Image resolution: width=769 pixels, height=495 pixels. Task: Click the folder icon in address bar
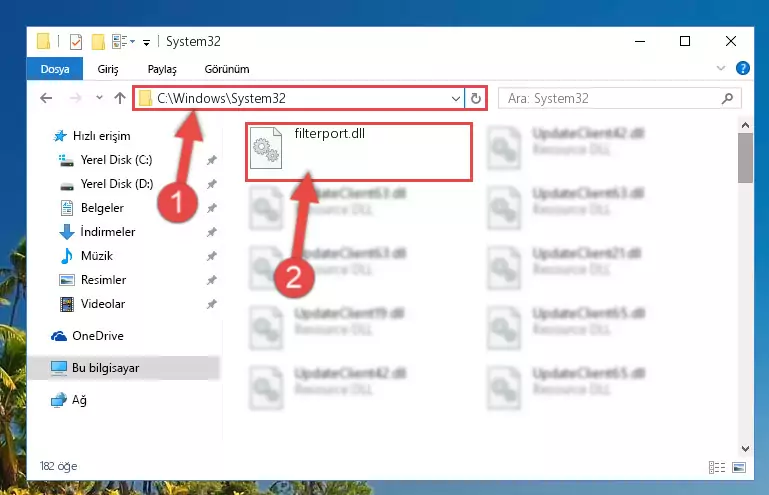pyautogui.click(x=145, y=99)
